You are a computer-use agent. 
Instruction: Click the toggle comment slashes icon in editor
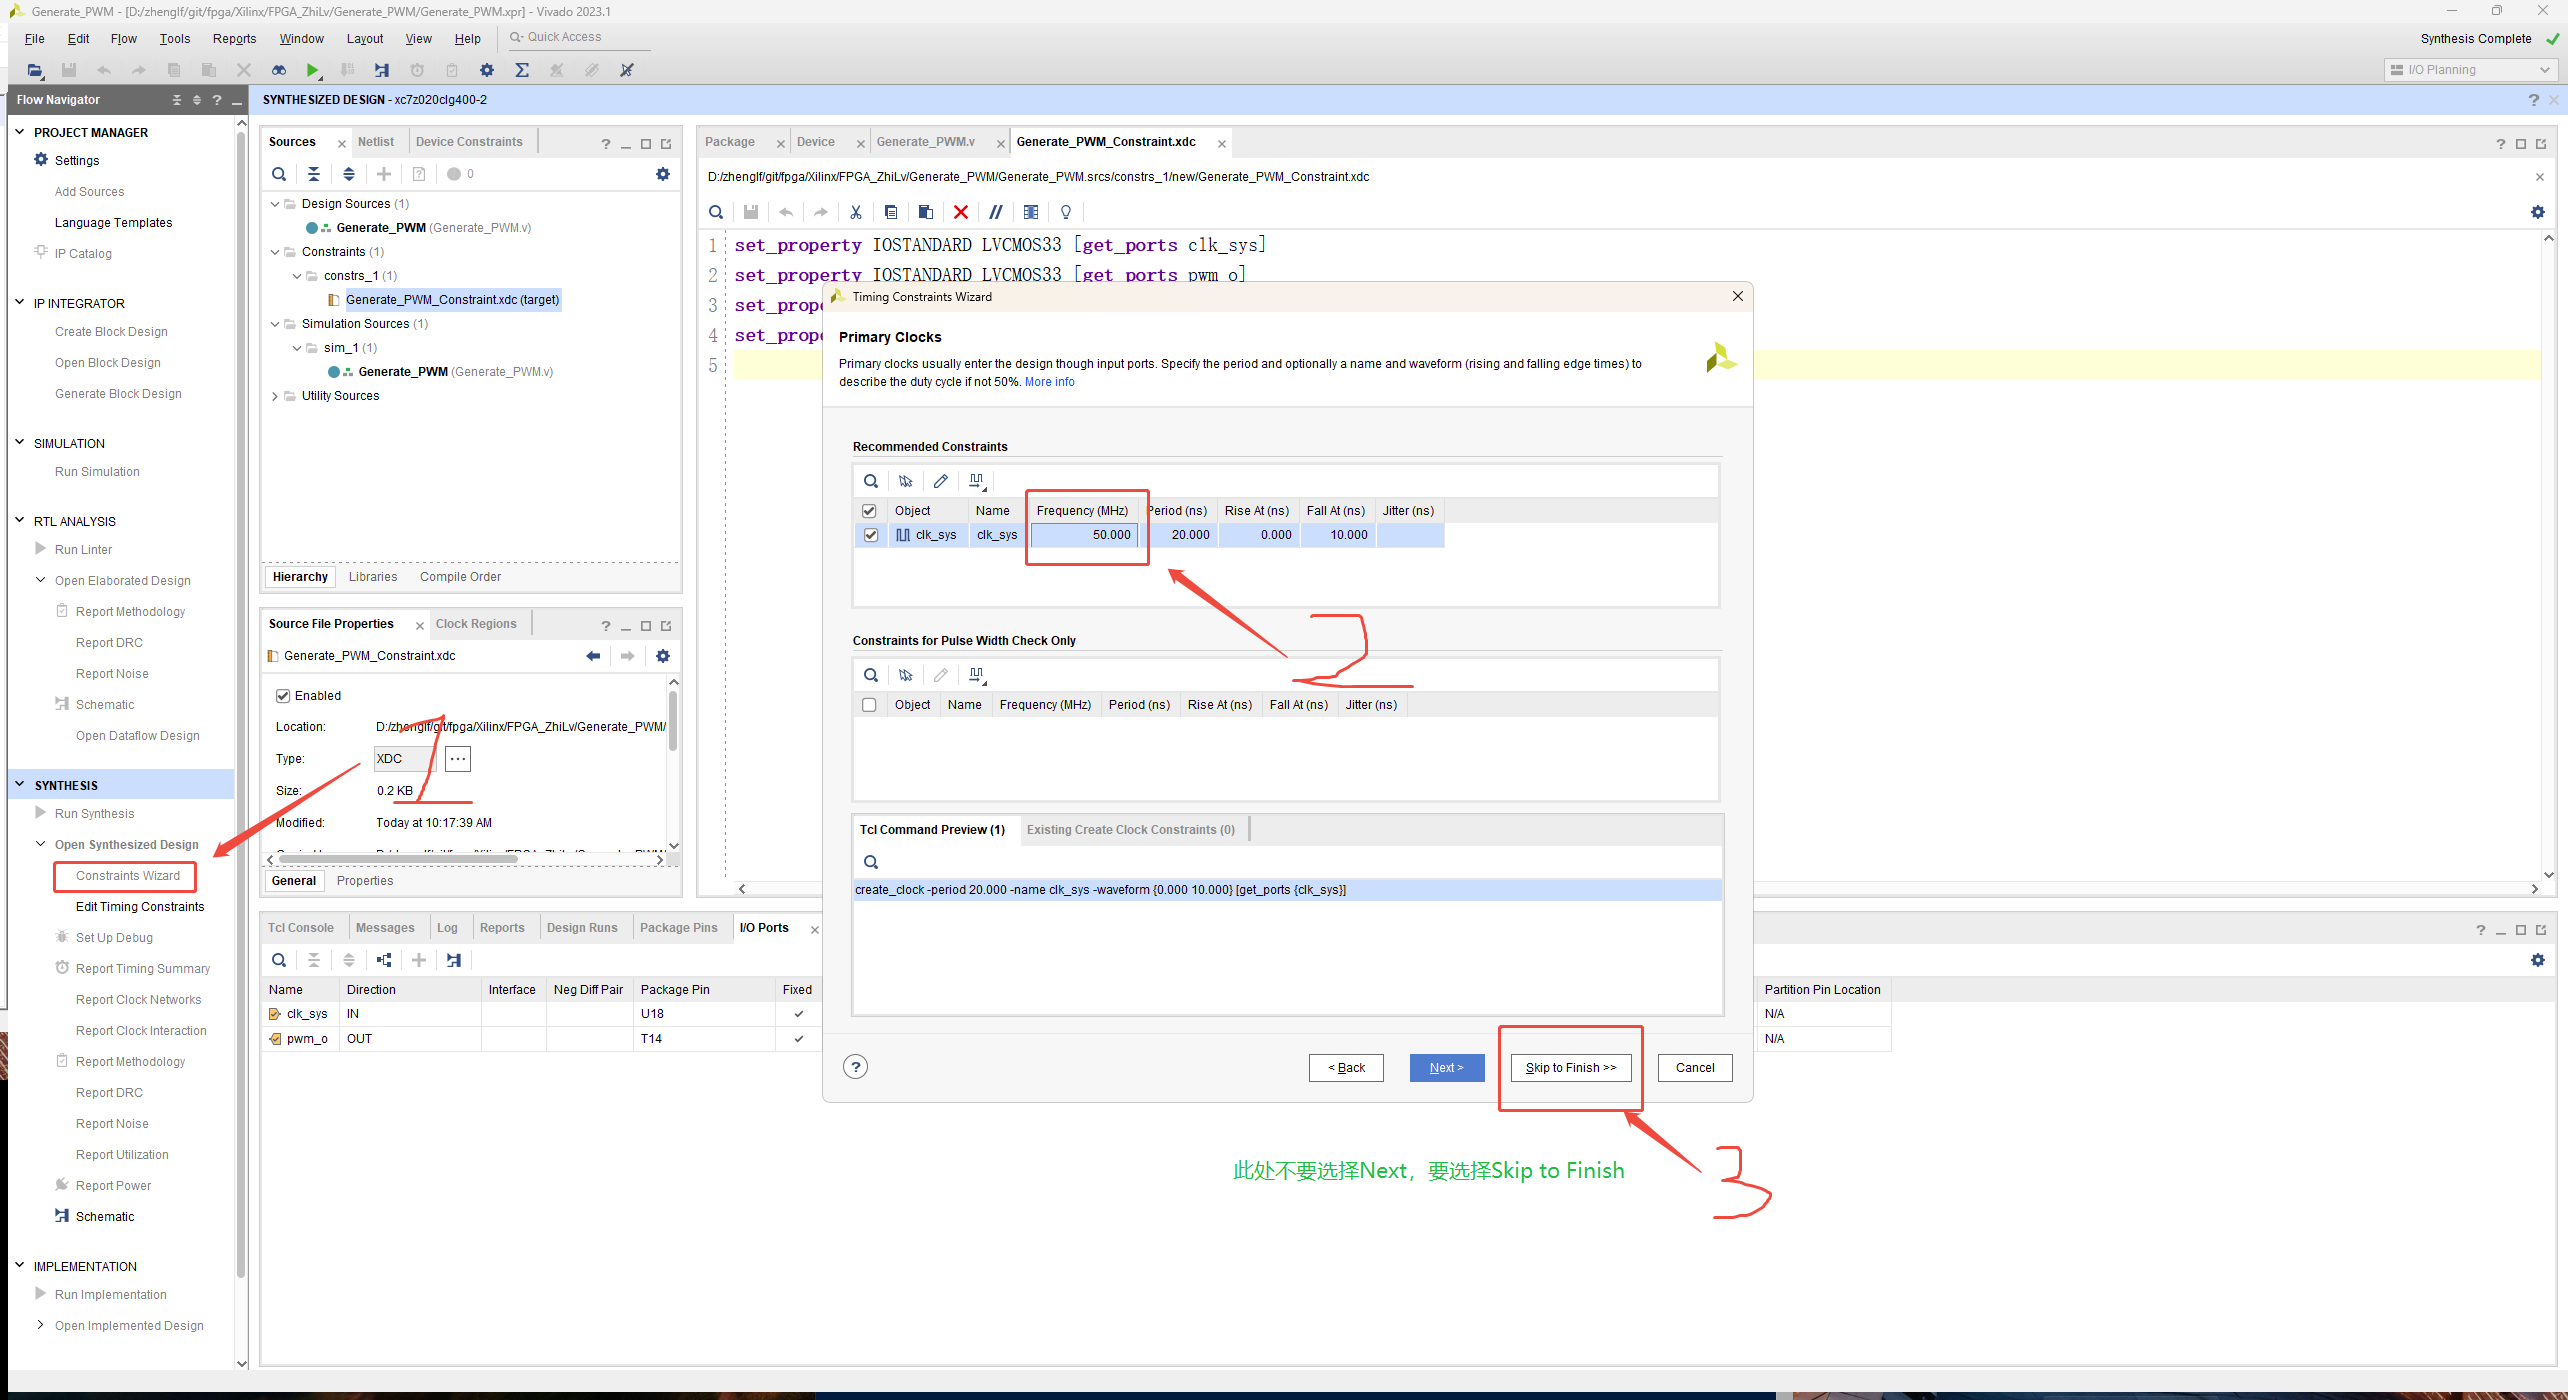[x=996, y=212]
